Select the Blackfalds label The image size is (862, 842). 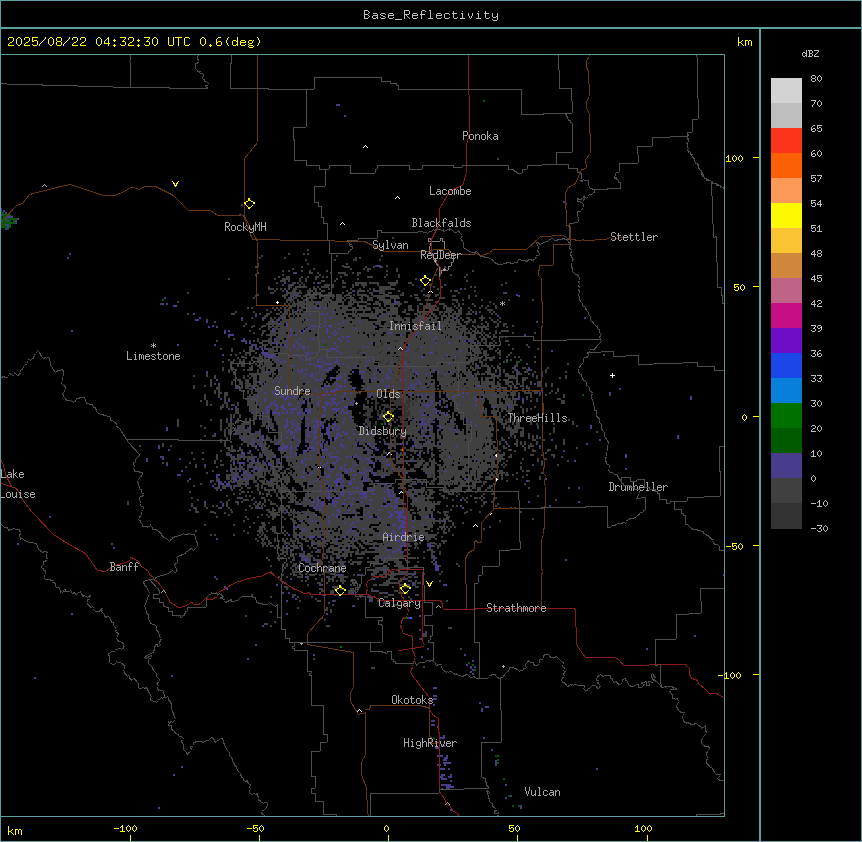point(441,223)
